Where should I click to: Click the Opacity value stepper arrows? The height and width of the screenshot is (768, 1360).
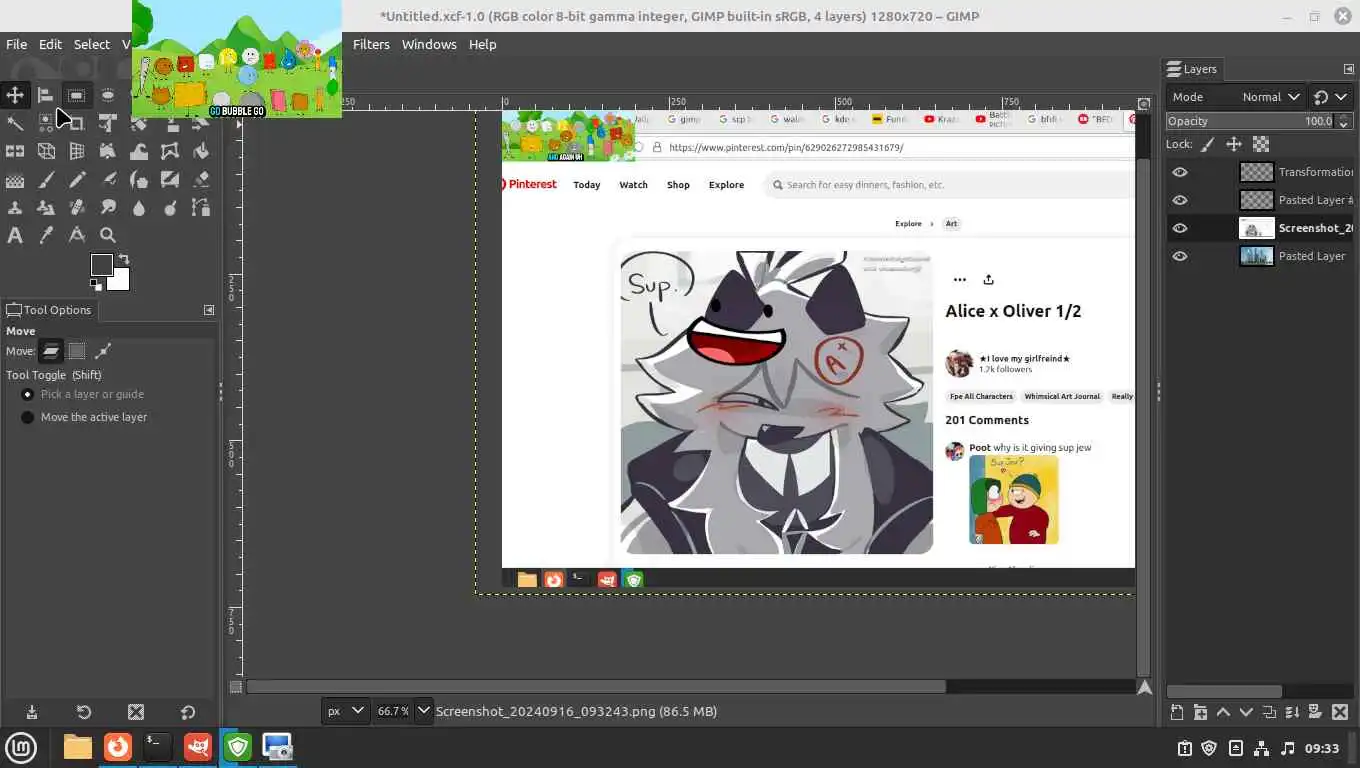click(x=1343, y=121)
